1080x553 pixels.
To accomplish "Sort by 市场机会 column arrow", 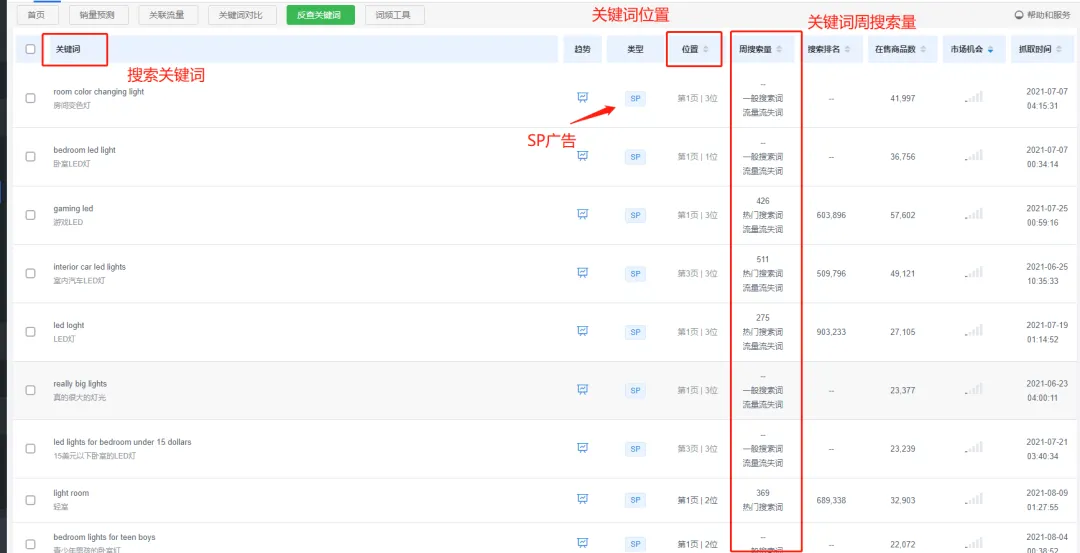I will click(x=990, y=50).
